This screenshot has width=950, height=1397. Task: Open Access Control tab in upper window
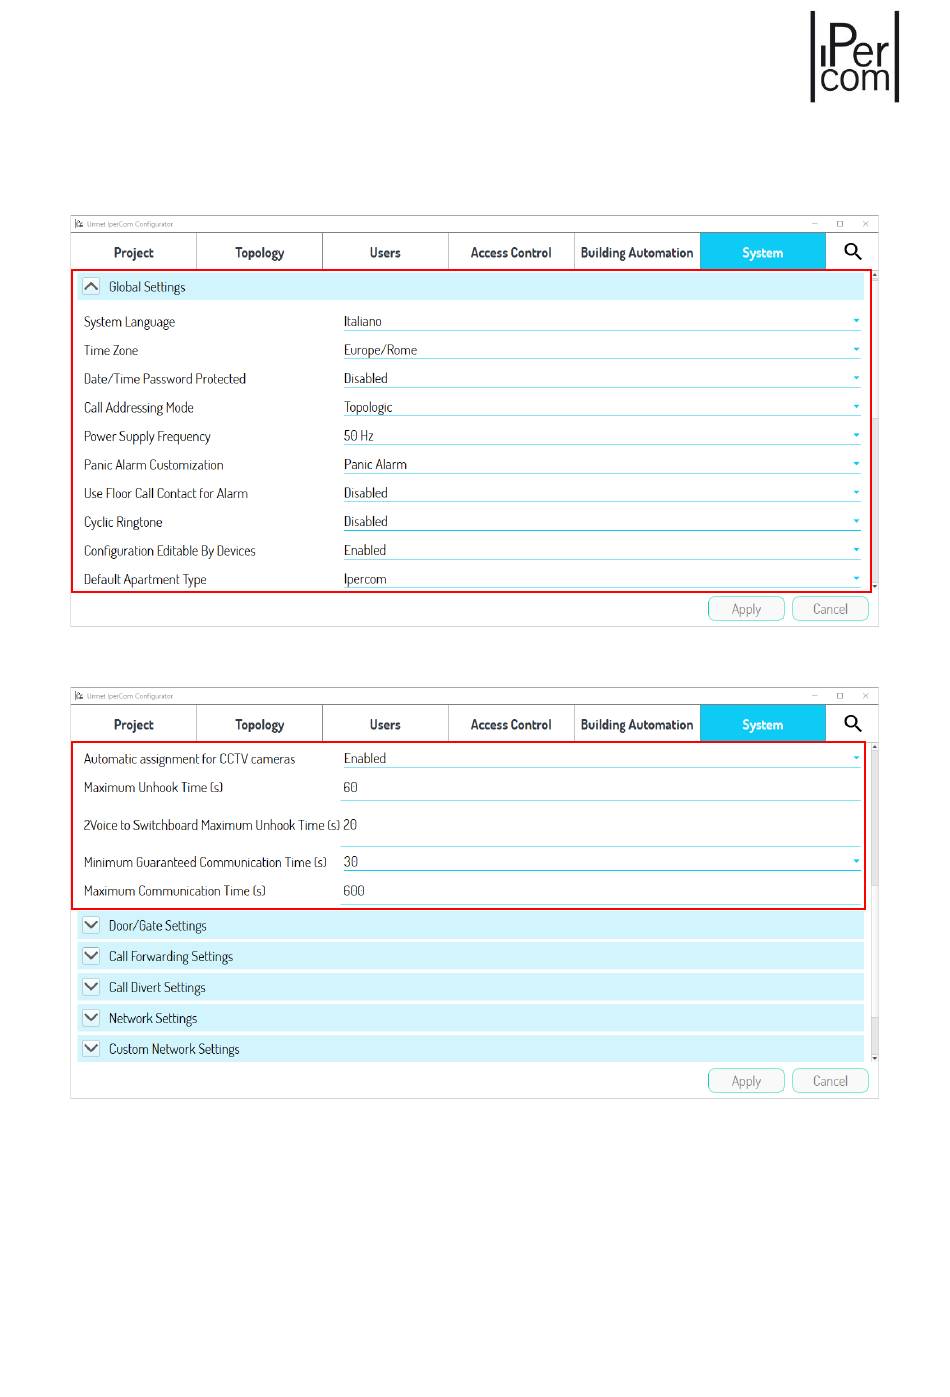click(x=511, y=253)
